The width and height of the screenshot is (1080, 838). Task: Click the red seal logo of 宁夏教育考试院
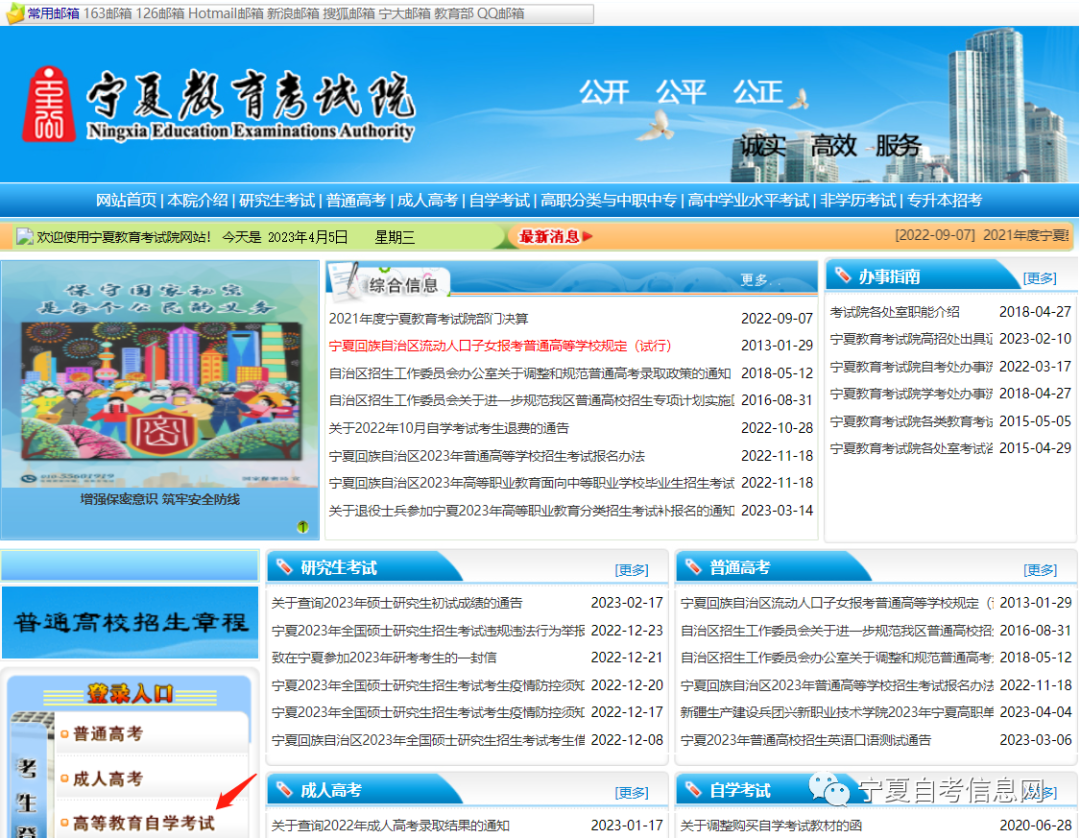(49, 104)
